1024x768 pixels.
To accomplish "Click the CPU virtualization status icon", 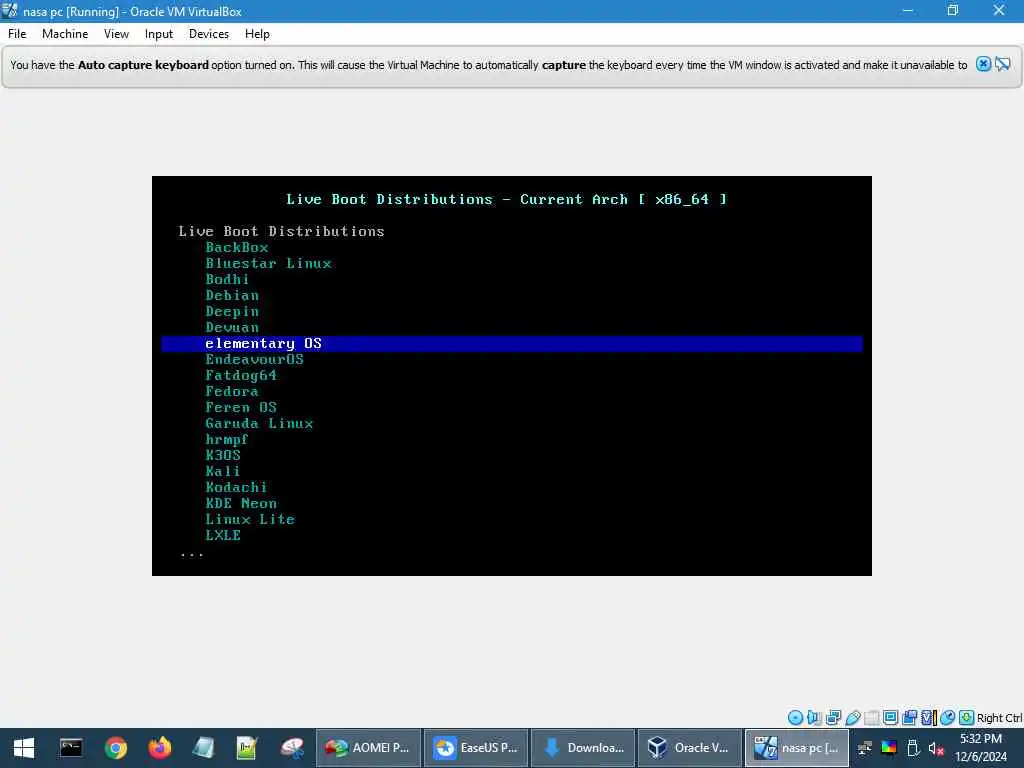I will coord(928,718).
